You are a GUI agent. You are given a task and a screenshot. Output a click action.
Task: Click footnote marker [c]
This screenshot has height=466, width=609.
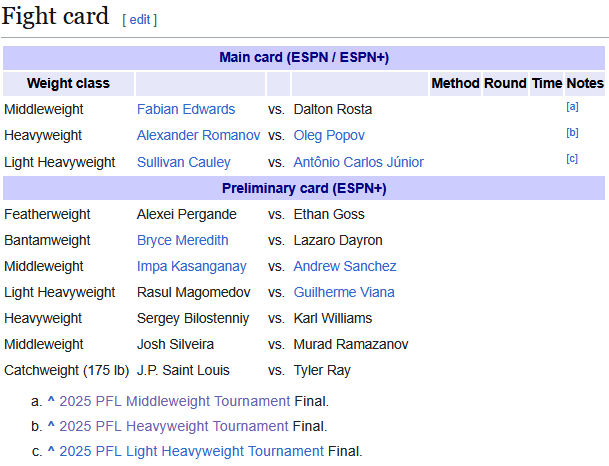572,158
